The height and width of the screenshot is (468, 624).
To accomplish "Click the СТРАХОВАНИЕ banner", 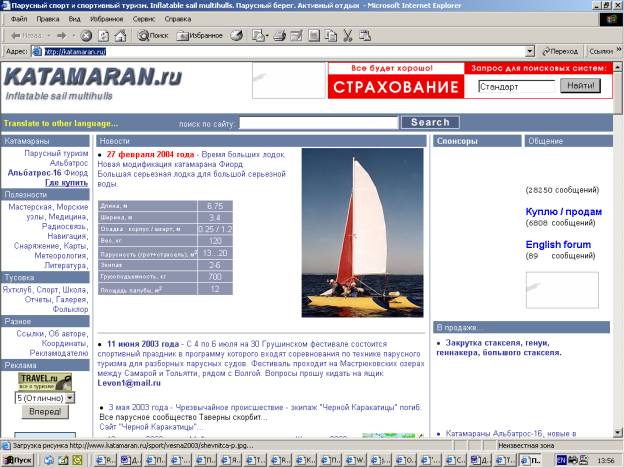I will pyautogui.click(x=396, y=86).
